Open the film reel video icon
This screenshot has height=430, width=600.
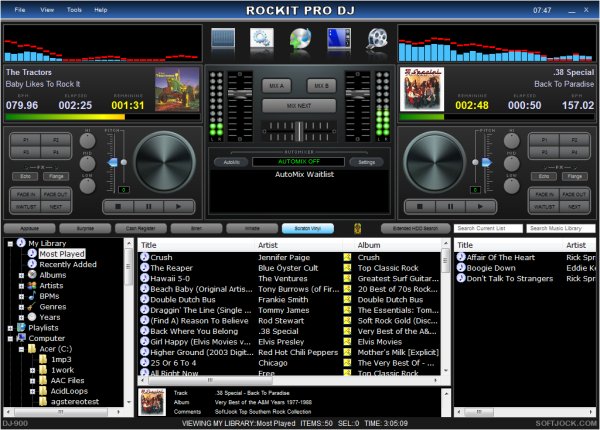(378, 39)
